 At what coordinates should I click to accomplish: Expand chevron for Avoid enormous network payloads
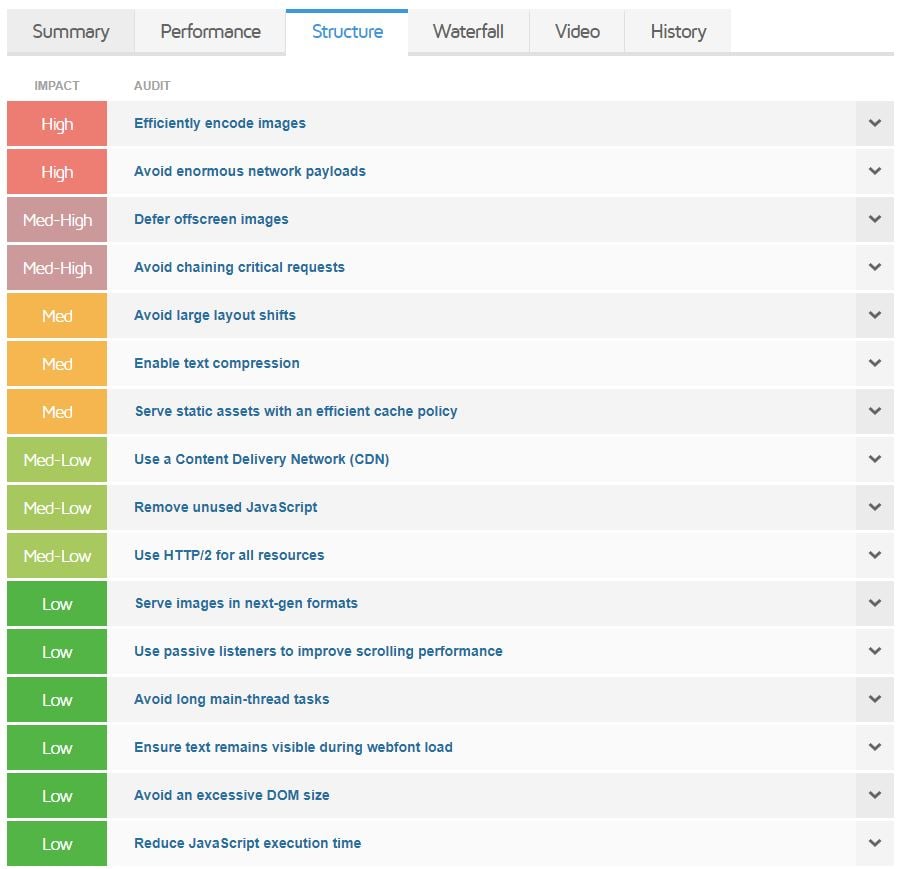pyautogui.click(x=874, y=171)
